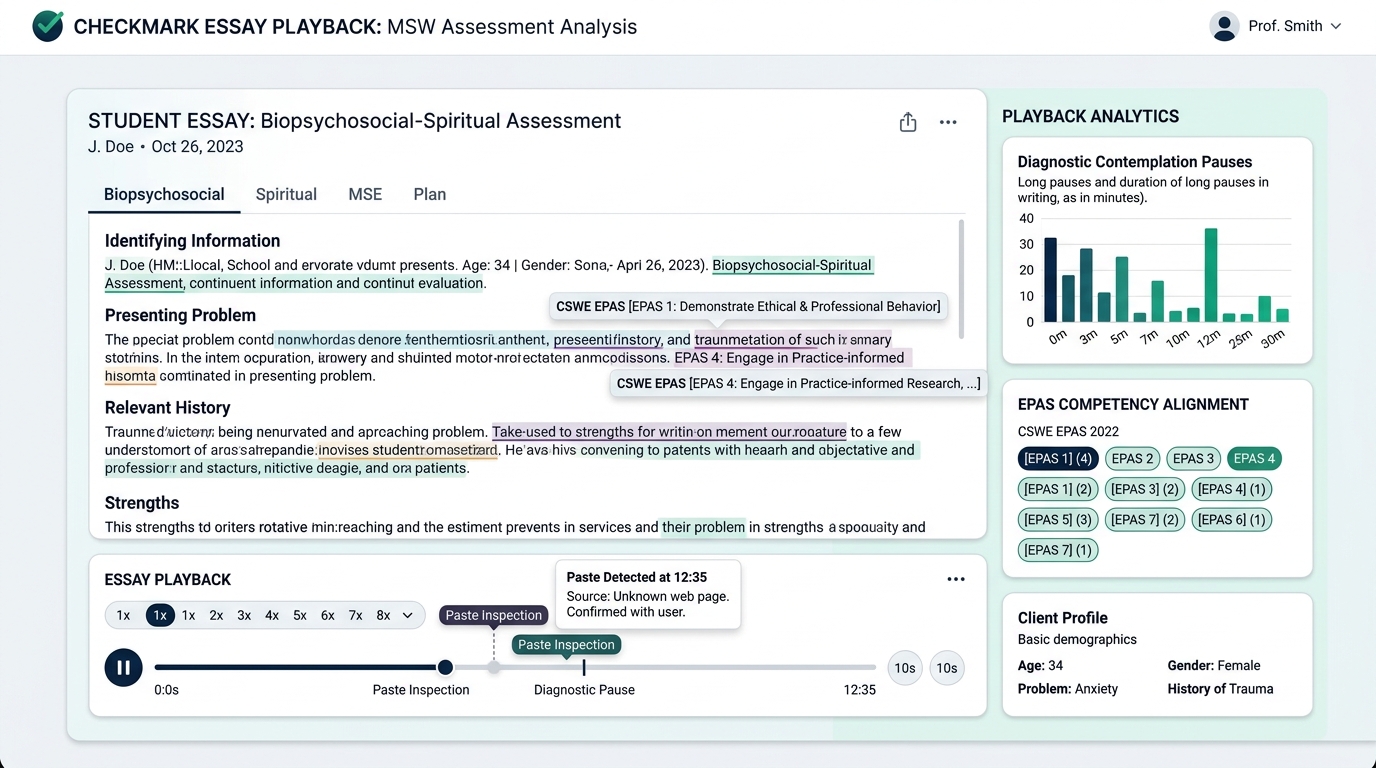Select the [EPAS 1] (2) chip
Screen dimensions: 1376x768
(1058, 489)
